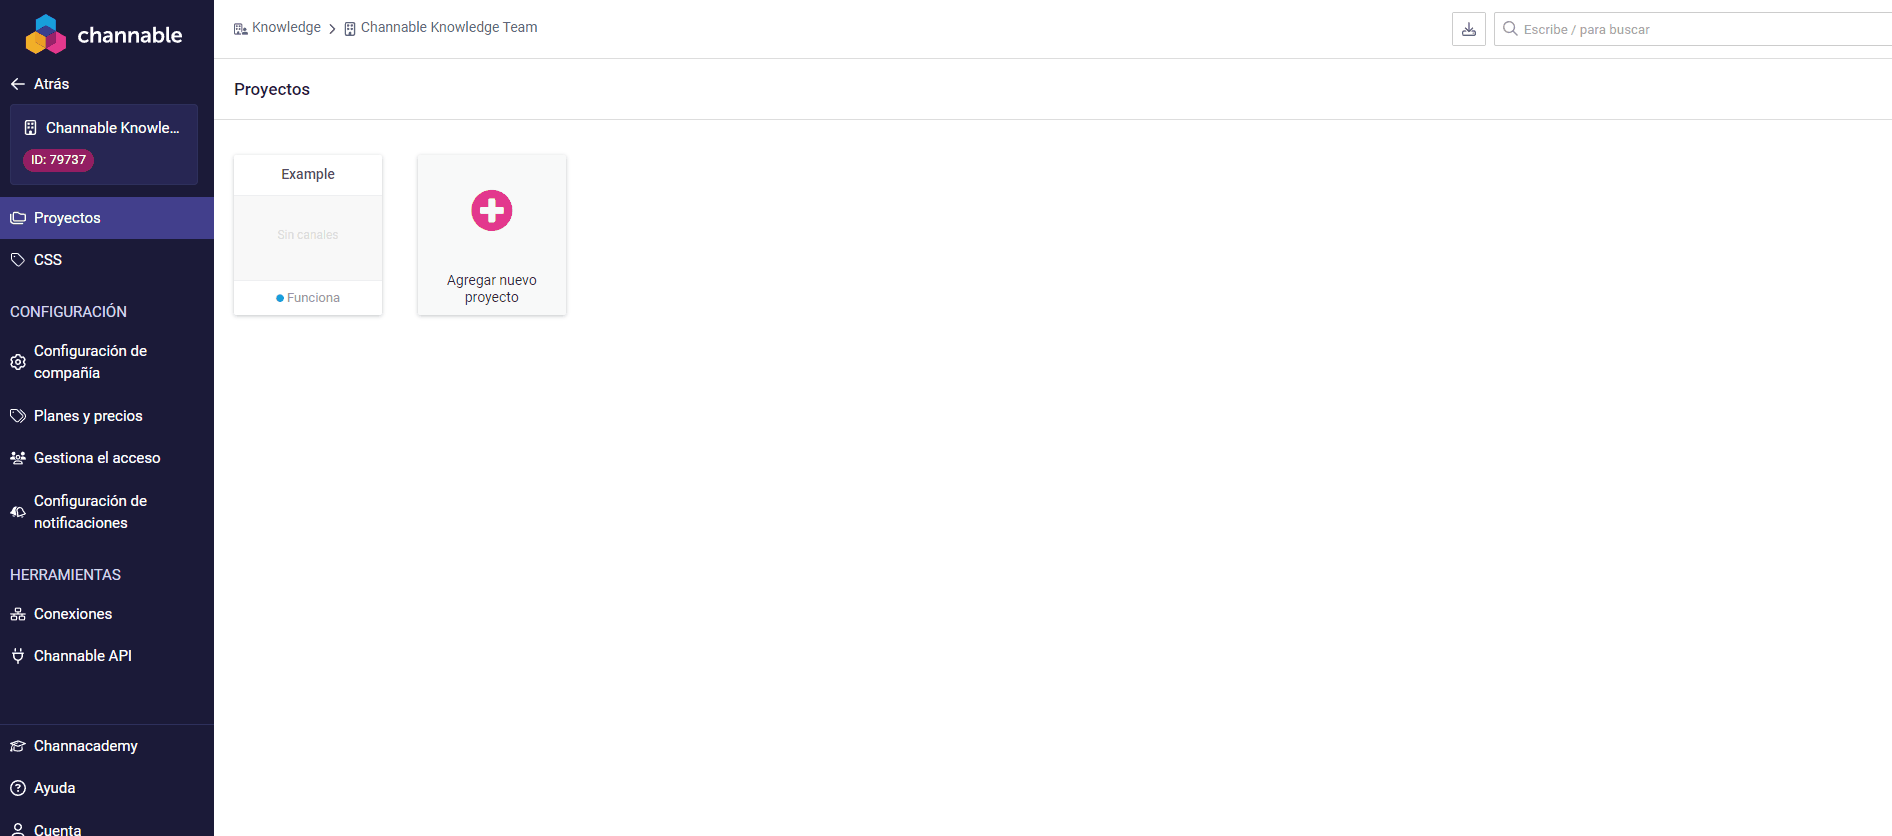
Task: Click the pink plus icon
Action: [x=491, y=211]
